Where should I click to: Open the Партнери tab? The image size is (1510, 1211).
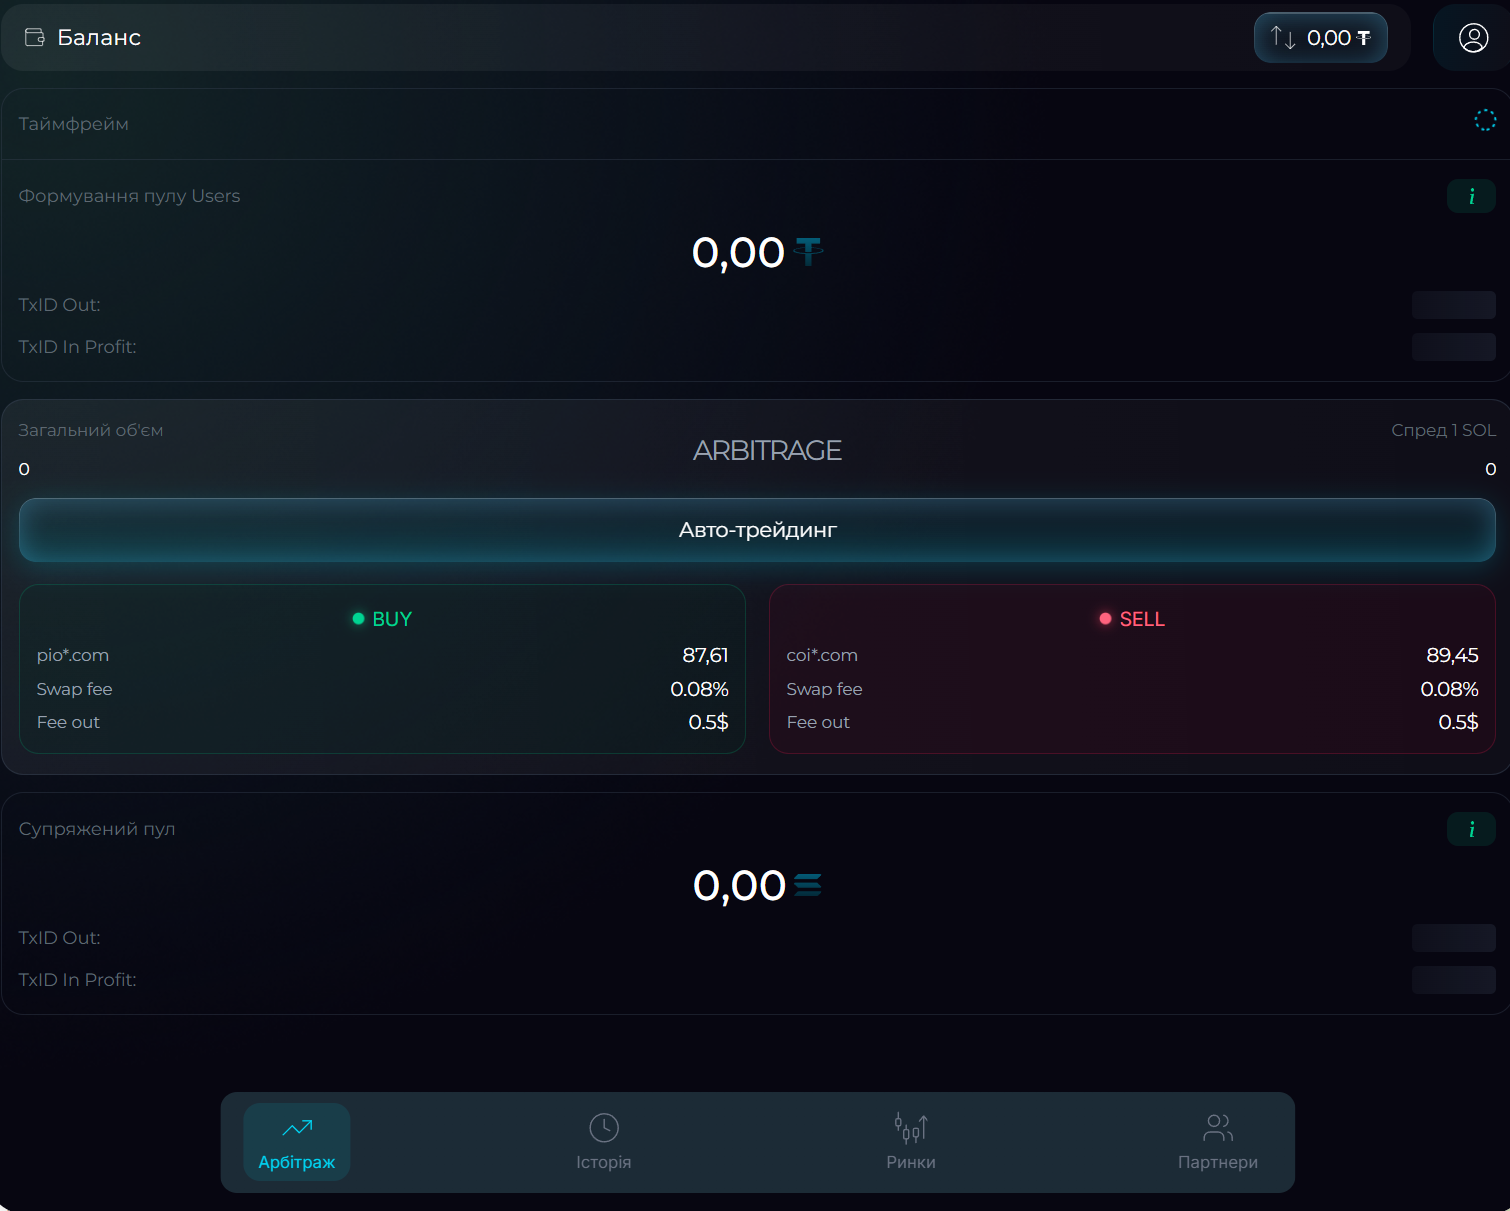(x=1218, y=1143)
